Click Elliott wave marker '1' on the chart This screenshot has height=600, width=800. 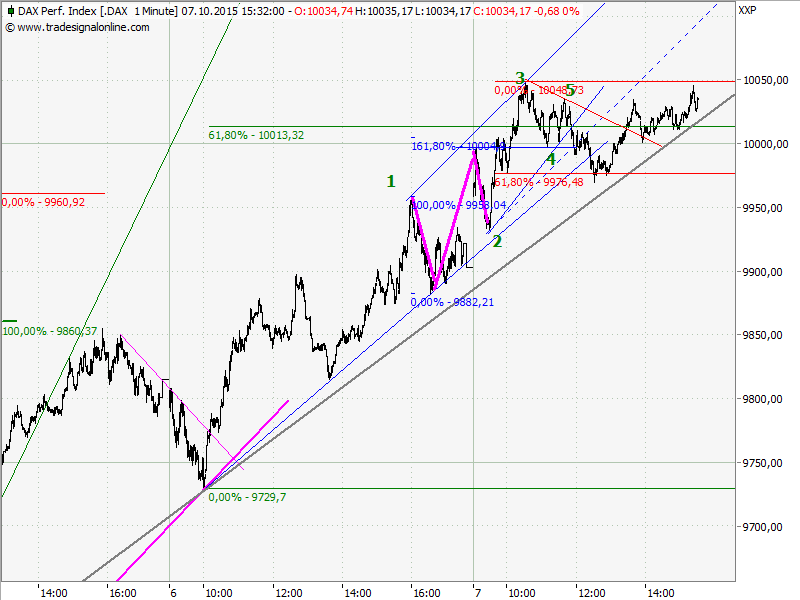[x=391, y=182]
